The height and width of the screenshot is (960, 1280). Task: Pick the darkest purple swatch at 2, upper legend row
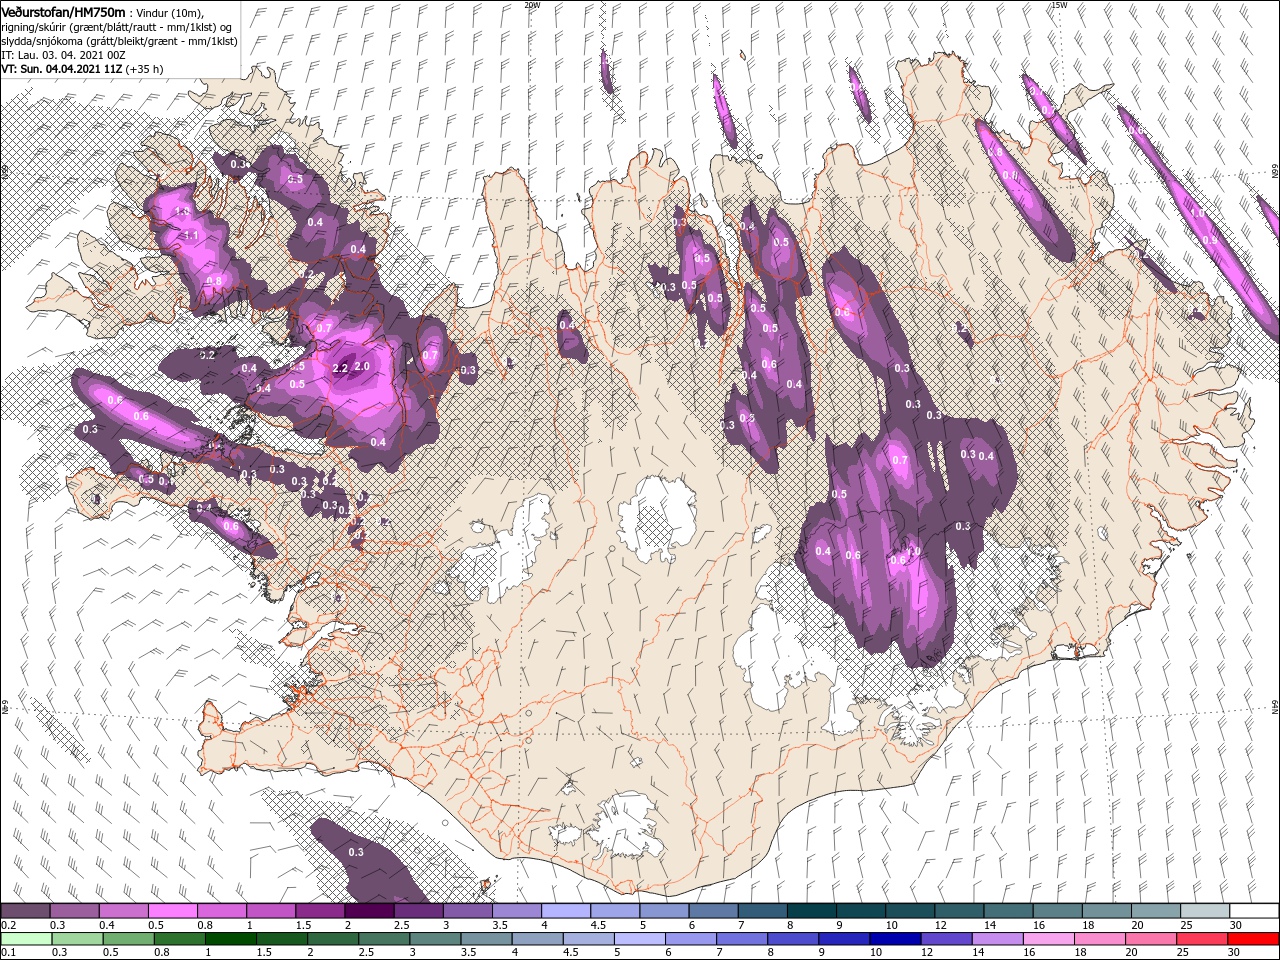click(x=368, y=911)
